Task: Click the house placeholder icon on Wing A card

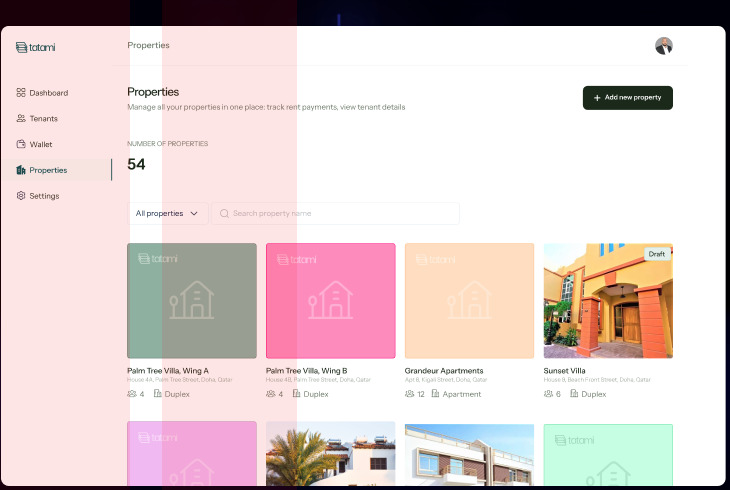Action: [x=192, y=300]
